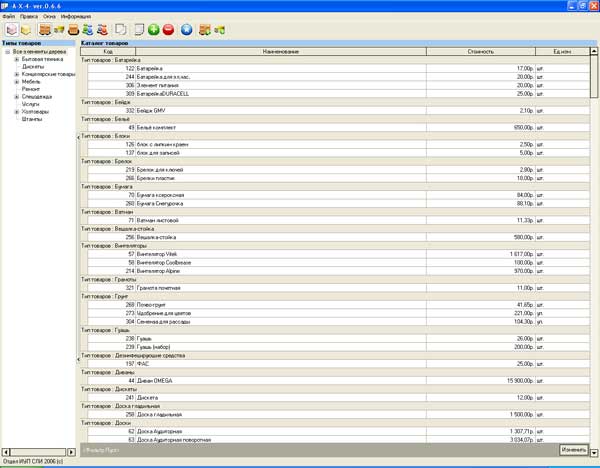Expand the Канцелярские товары tree node

click(17, 74)
